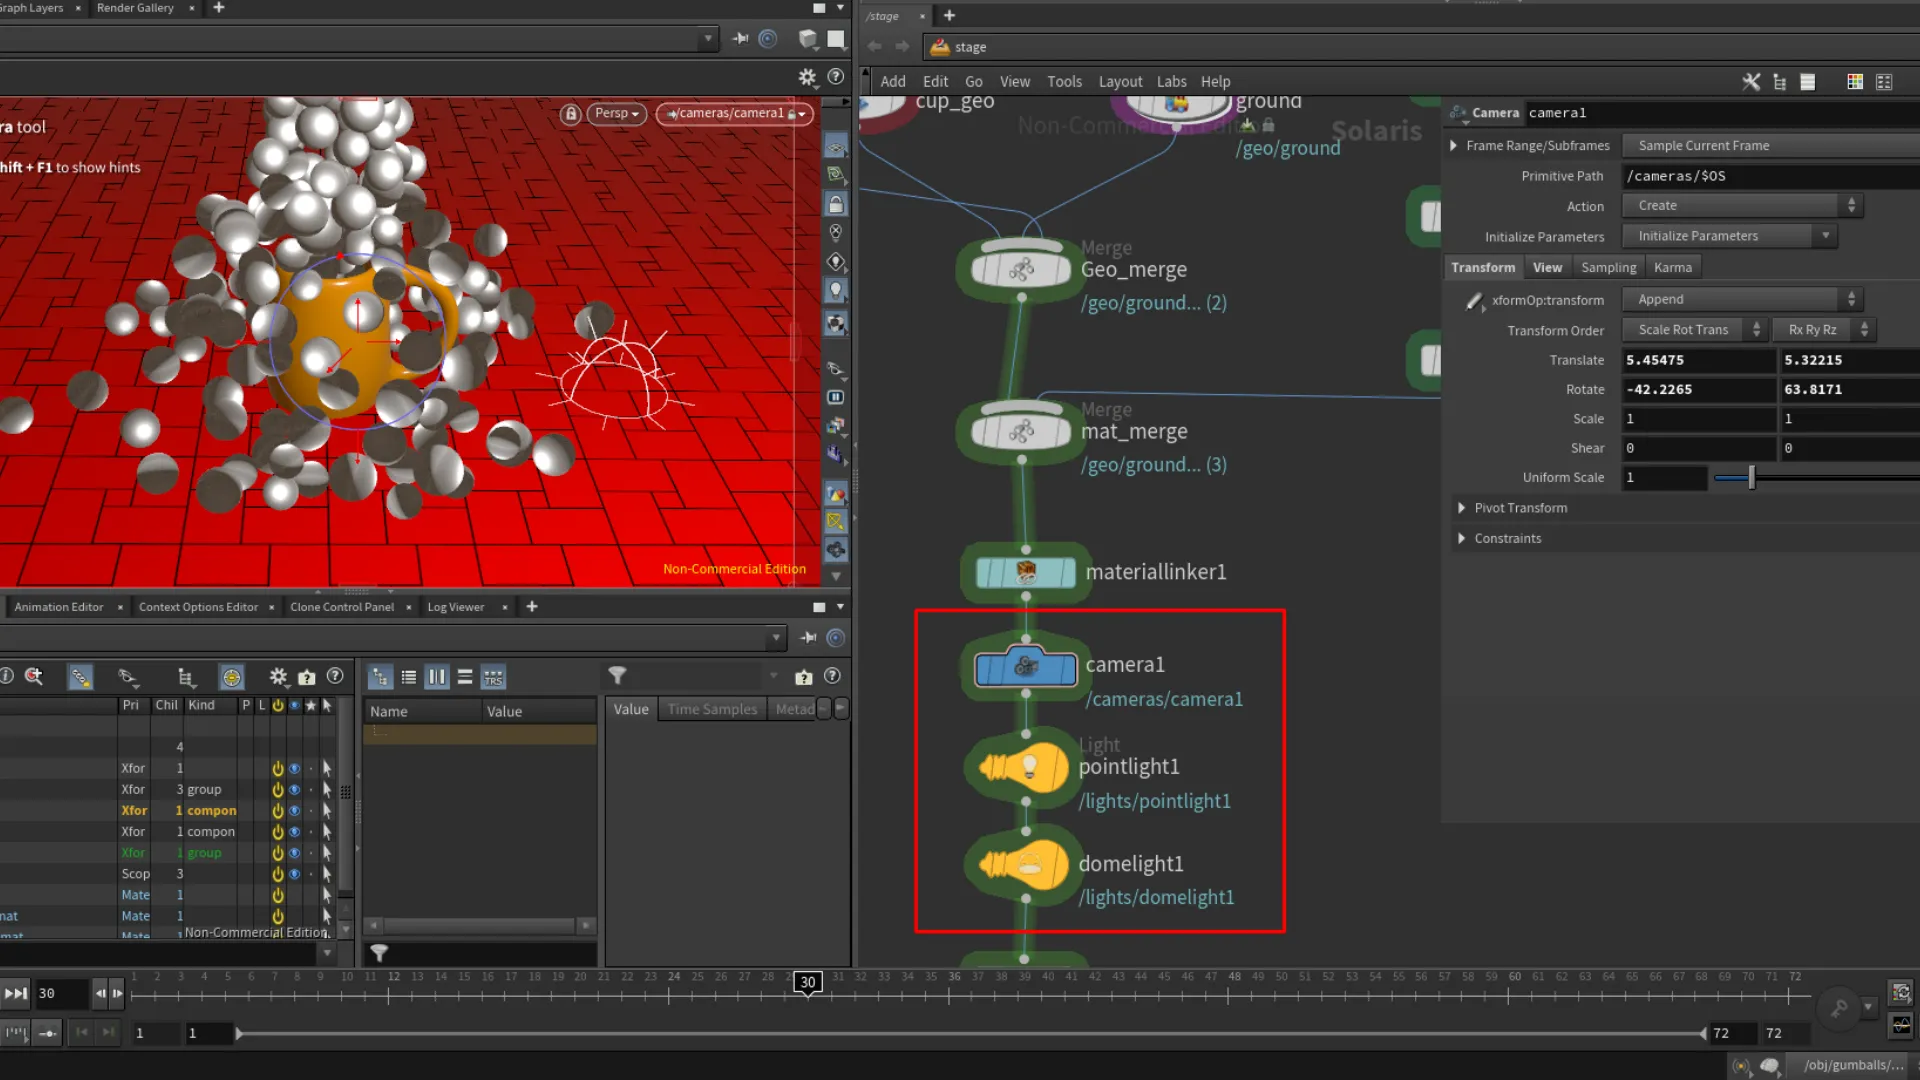Select the domelight1 node in the network
Viewport: 1920px width, 1080px height.
[1025, 865]
